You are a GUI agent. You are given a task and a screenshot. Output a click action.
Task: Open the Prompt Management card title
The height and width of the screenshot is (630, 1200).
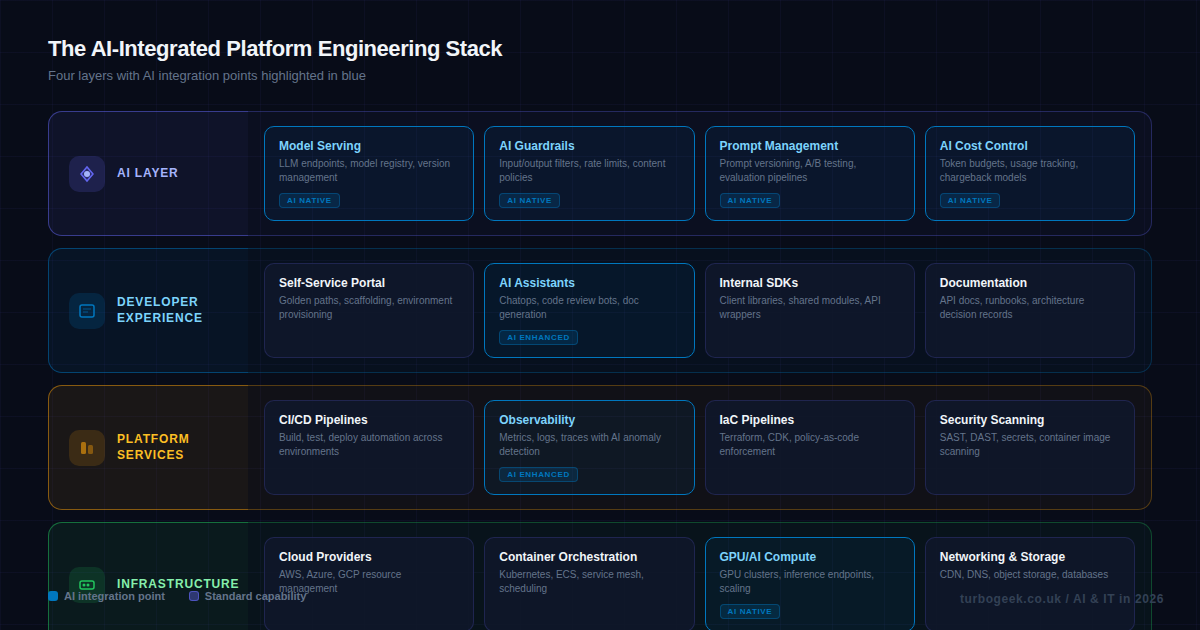click(x=779, y=146)
